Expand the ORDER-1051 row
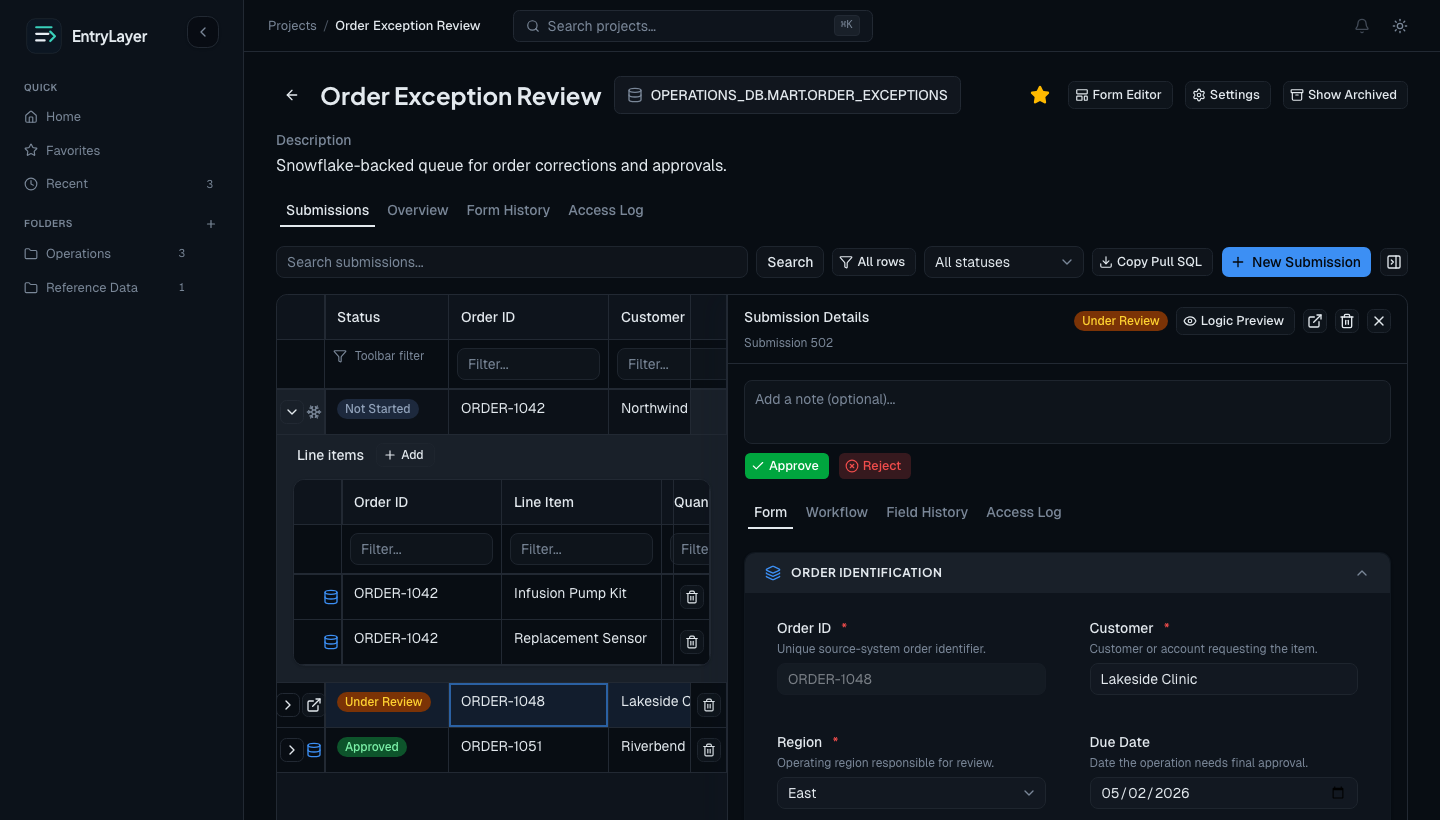Image resolution: width=1440 pixels, height=820 pixels. pyautogui.click(x=291, y=750)
